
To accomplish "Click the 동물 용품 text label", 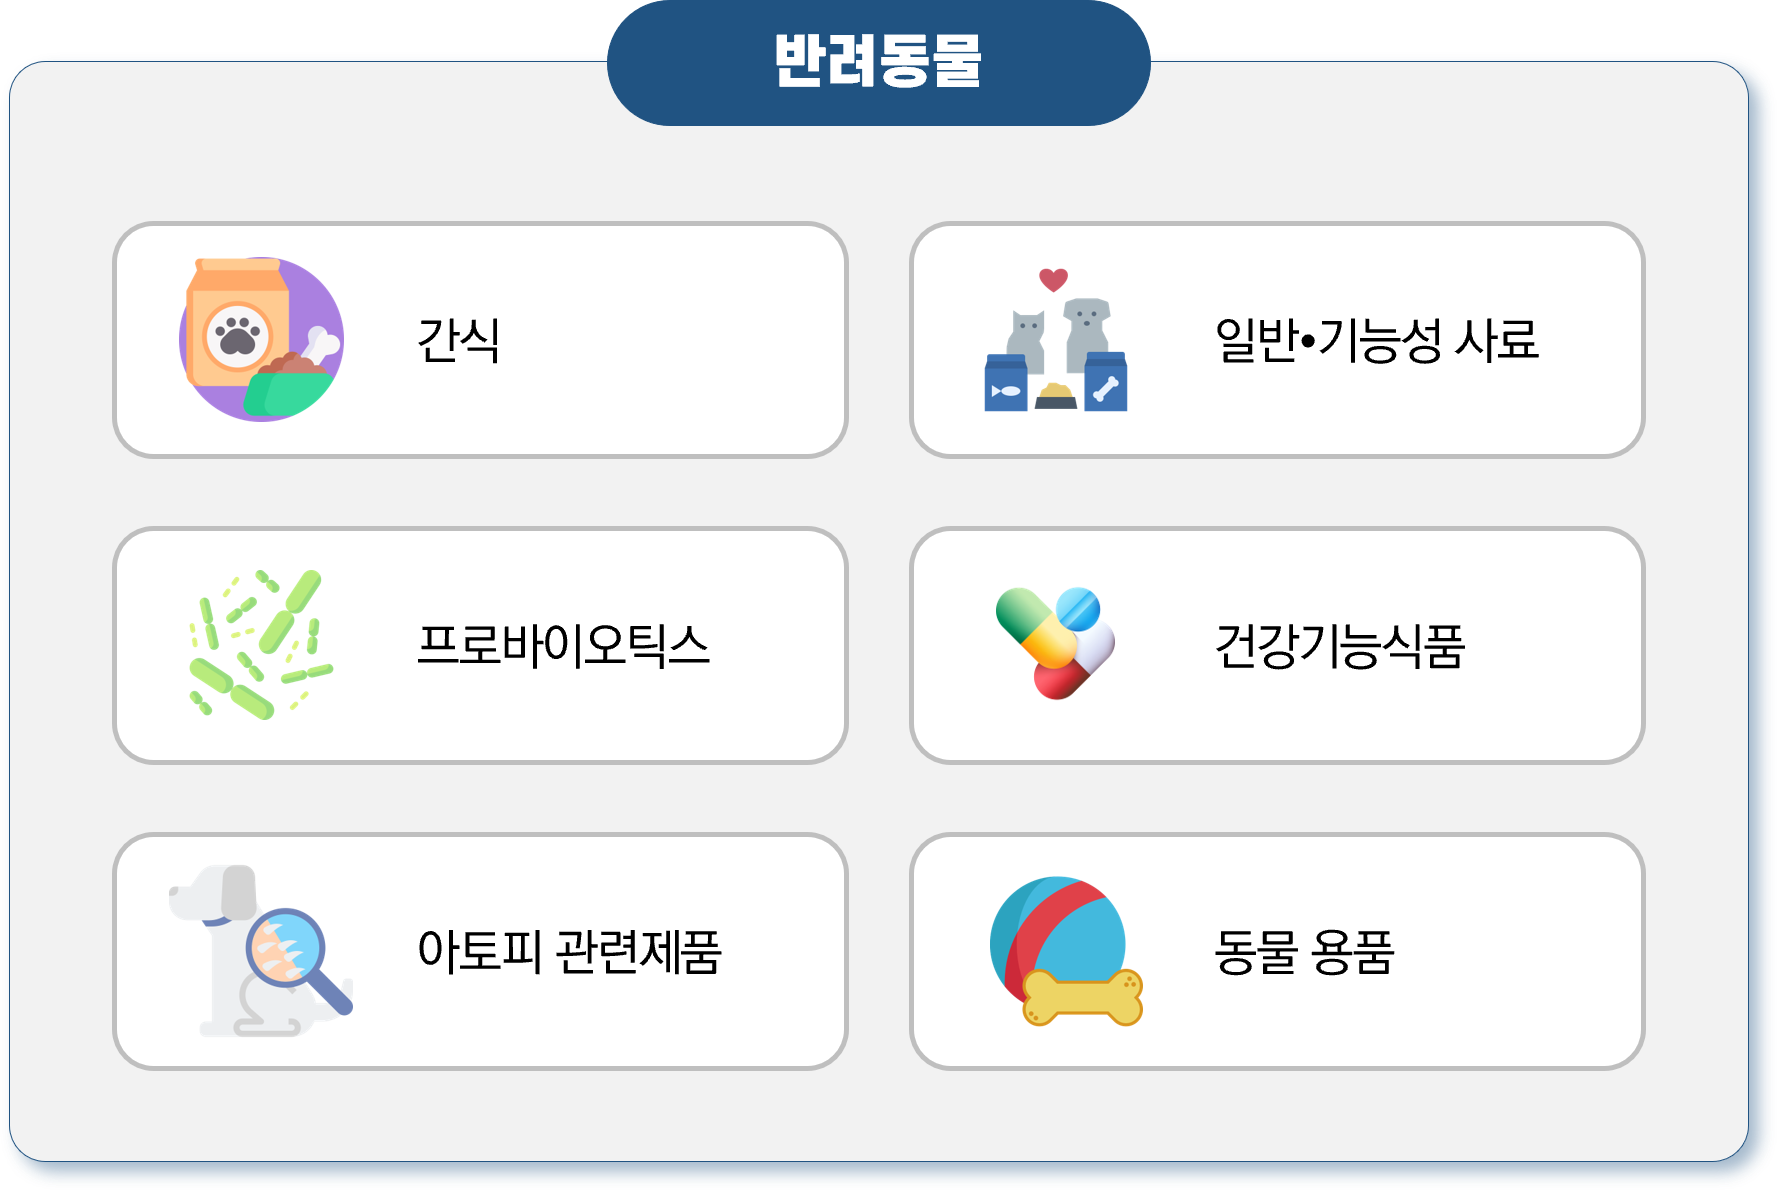I will (x=1304, y=952).
